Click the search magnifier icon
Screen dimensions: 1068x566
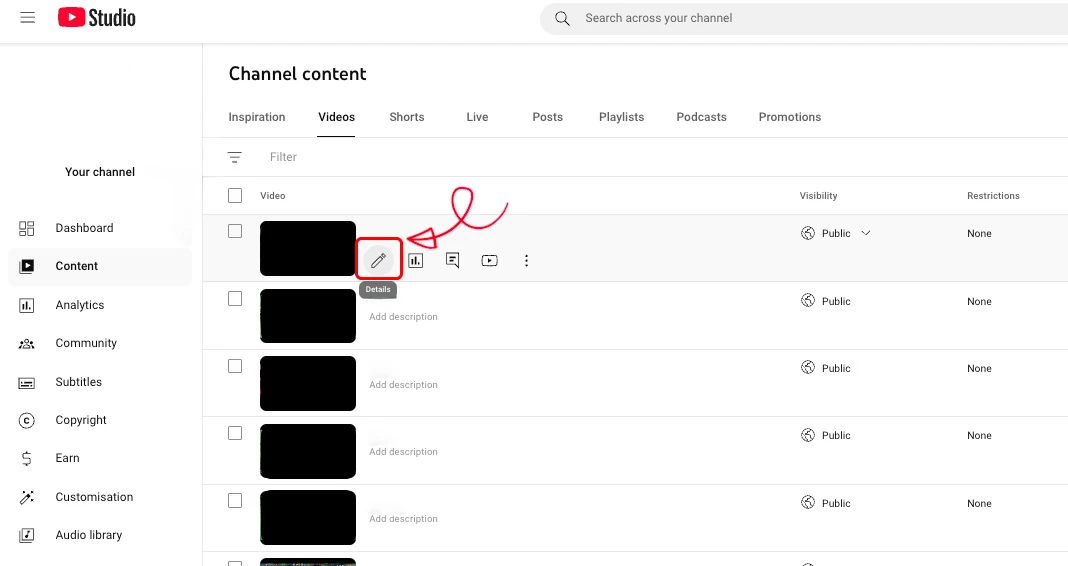[x=562, y=18]
